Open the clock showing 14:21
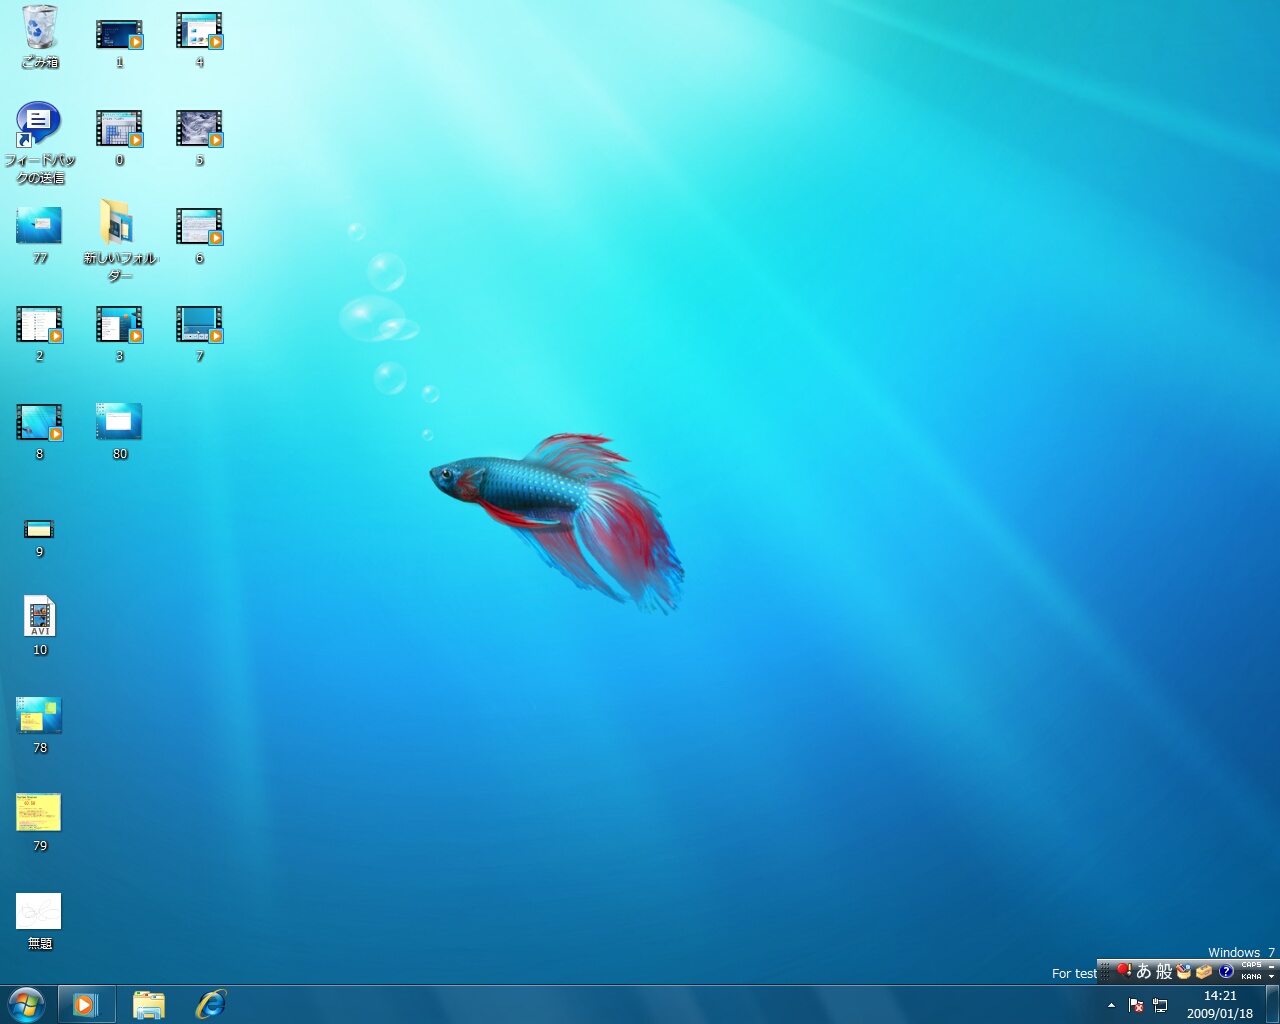The width and height of the screenshot is (1280, 1024). 1220,1004
